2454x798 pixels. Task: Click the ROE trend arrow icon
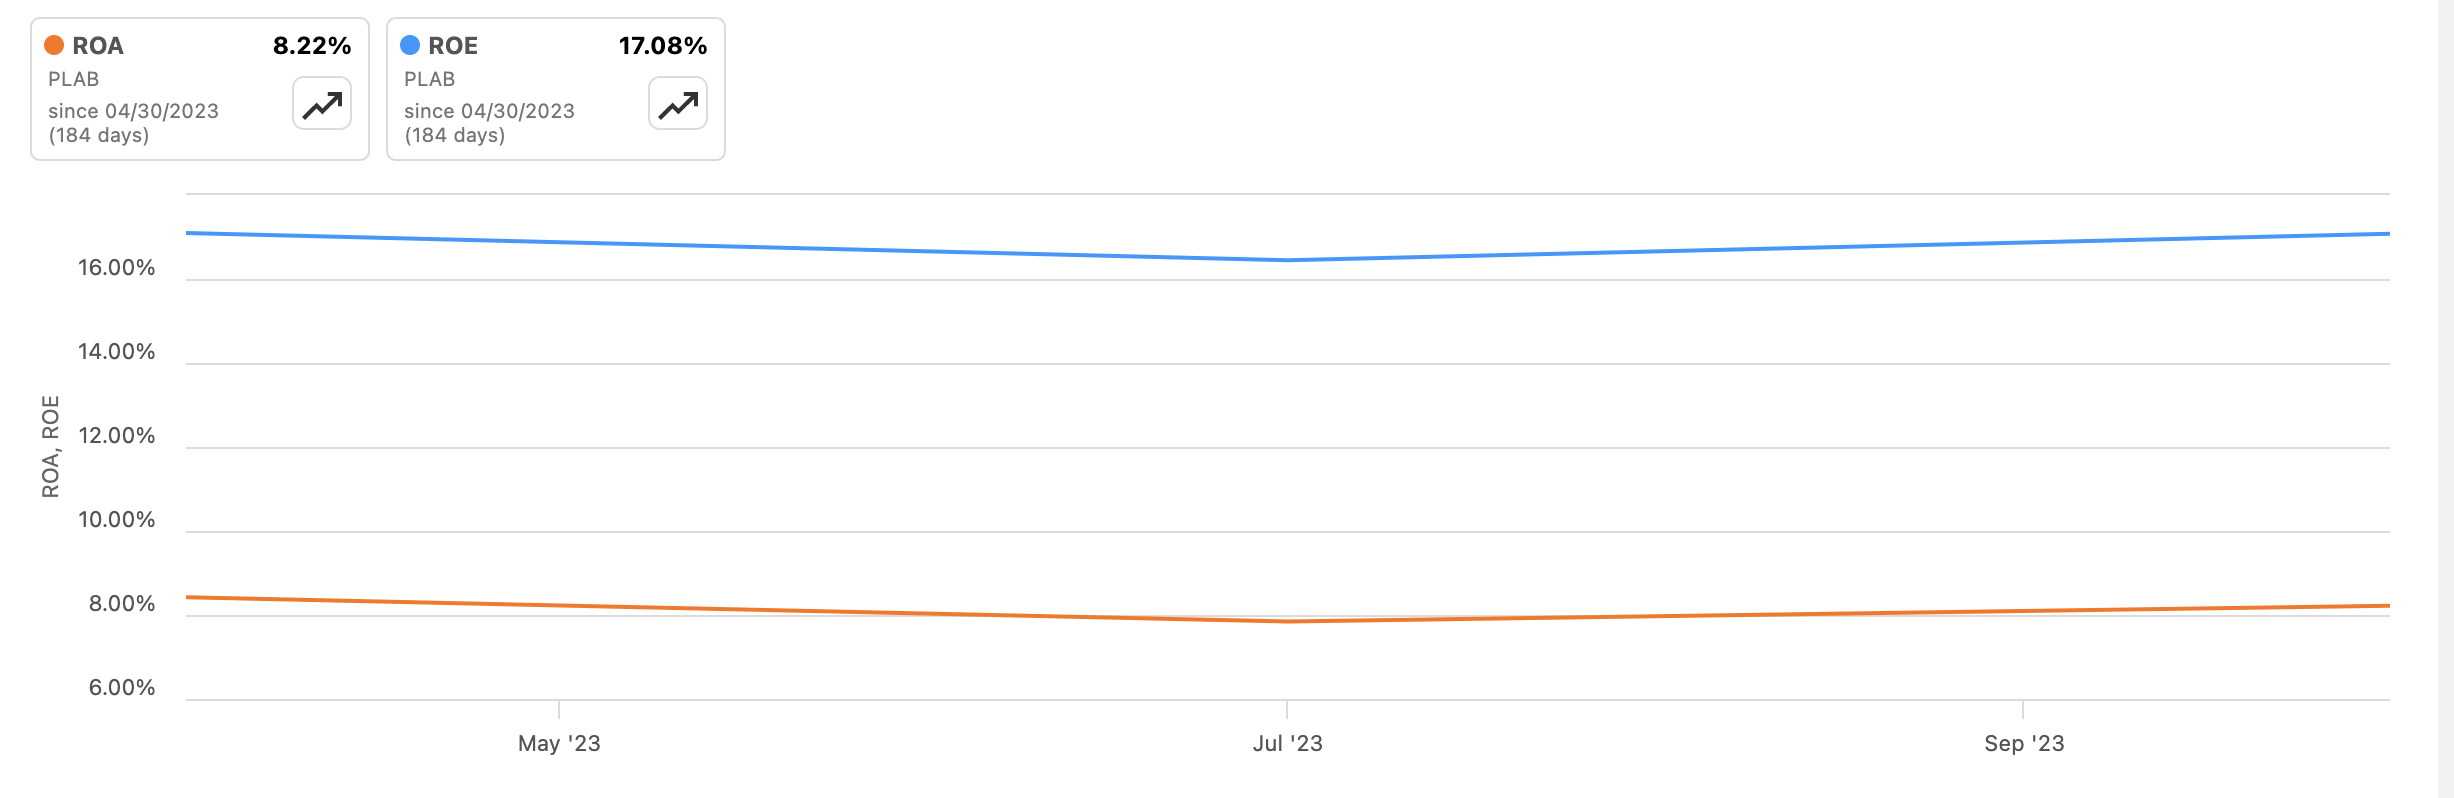(678, 104)
